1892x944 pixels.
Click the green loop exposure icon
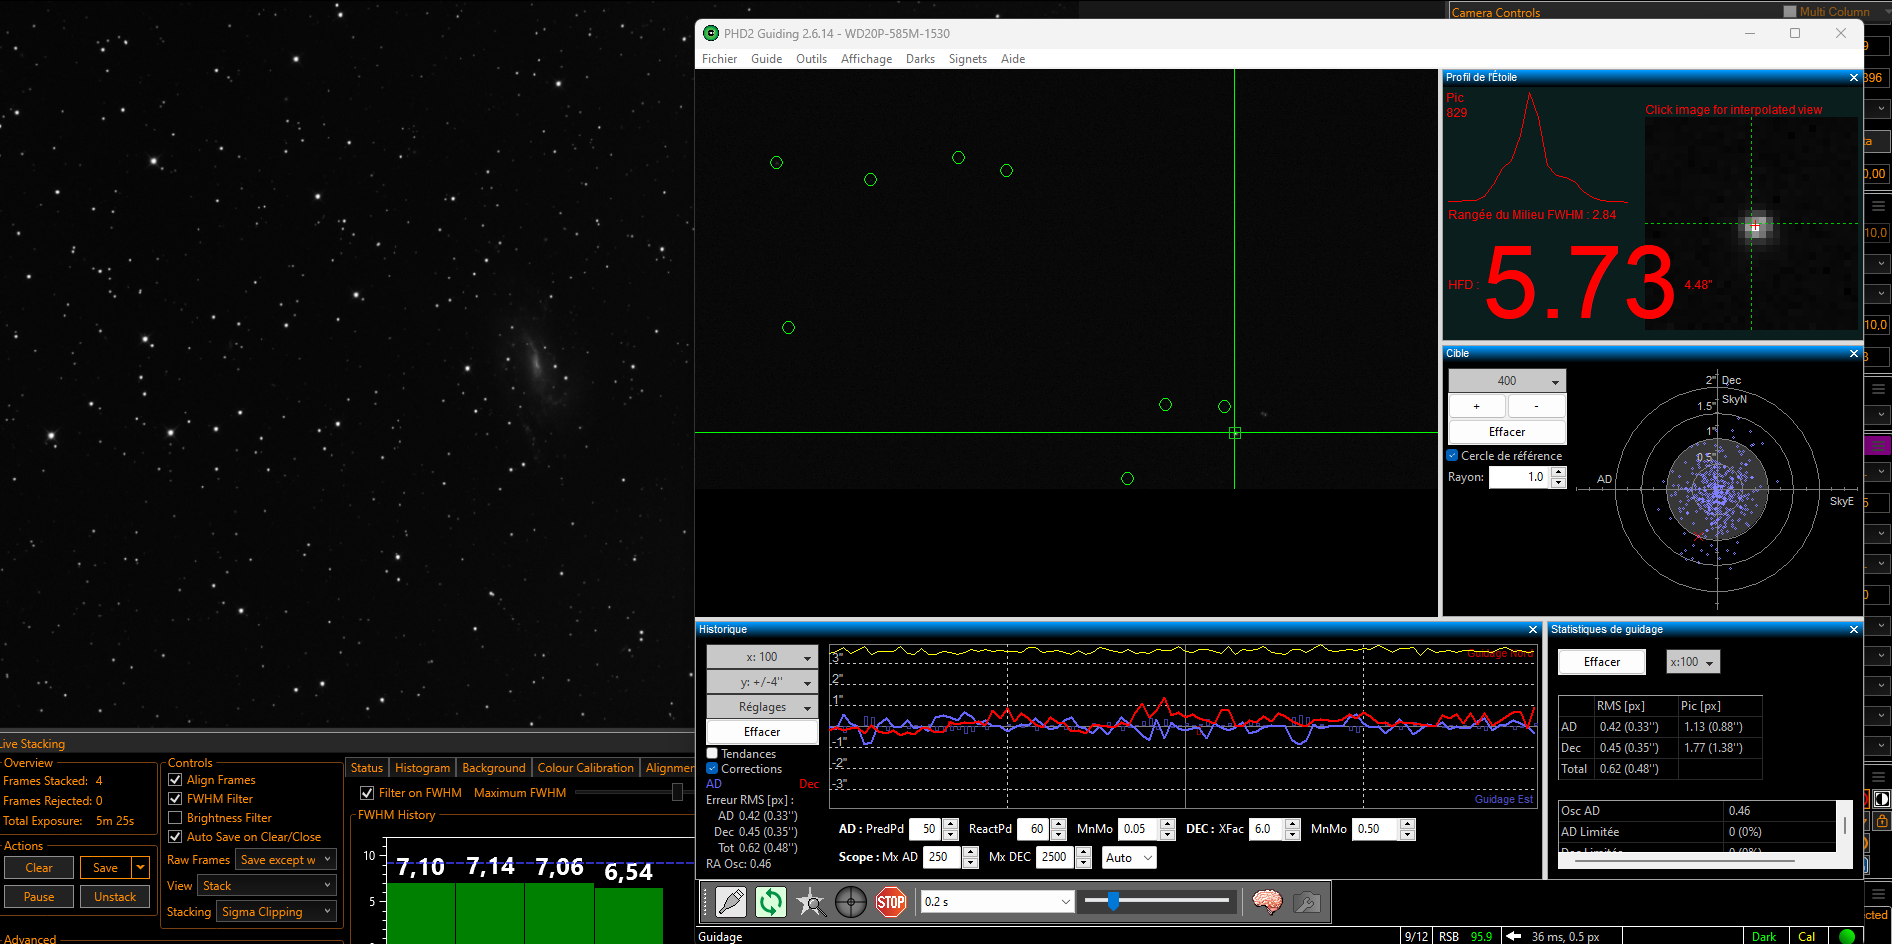771,902
